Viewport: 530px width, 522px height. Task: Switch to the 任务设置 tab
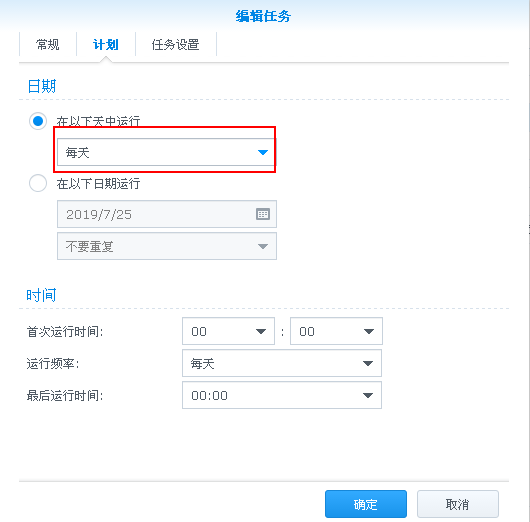tap(175, 45)
